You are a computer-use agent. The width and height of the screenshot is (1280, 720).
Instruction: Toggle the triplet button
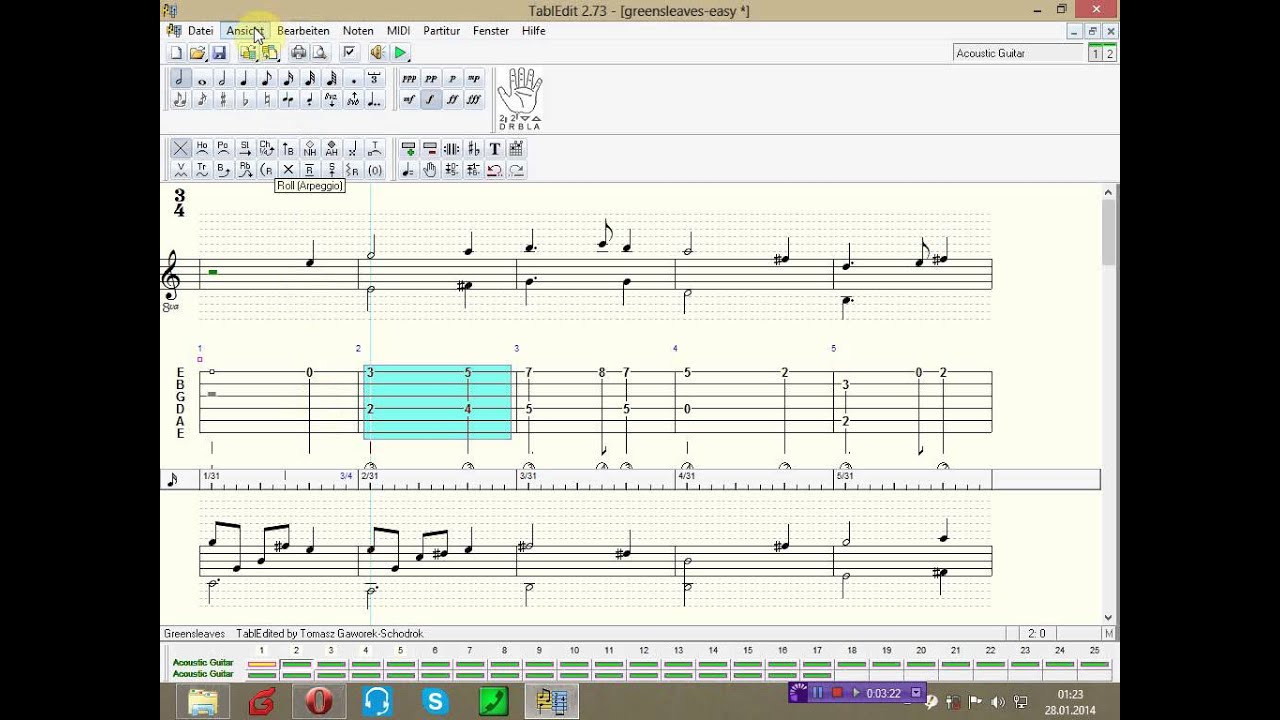click(x=374, y=79)
